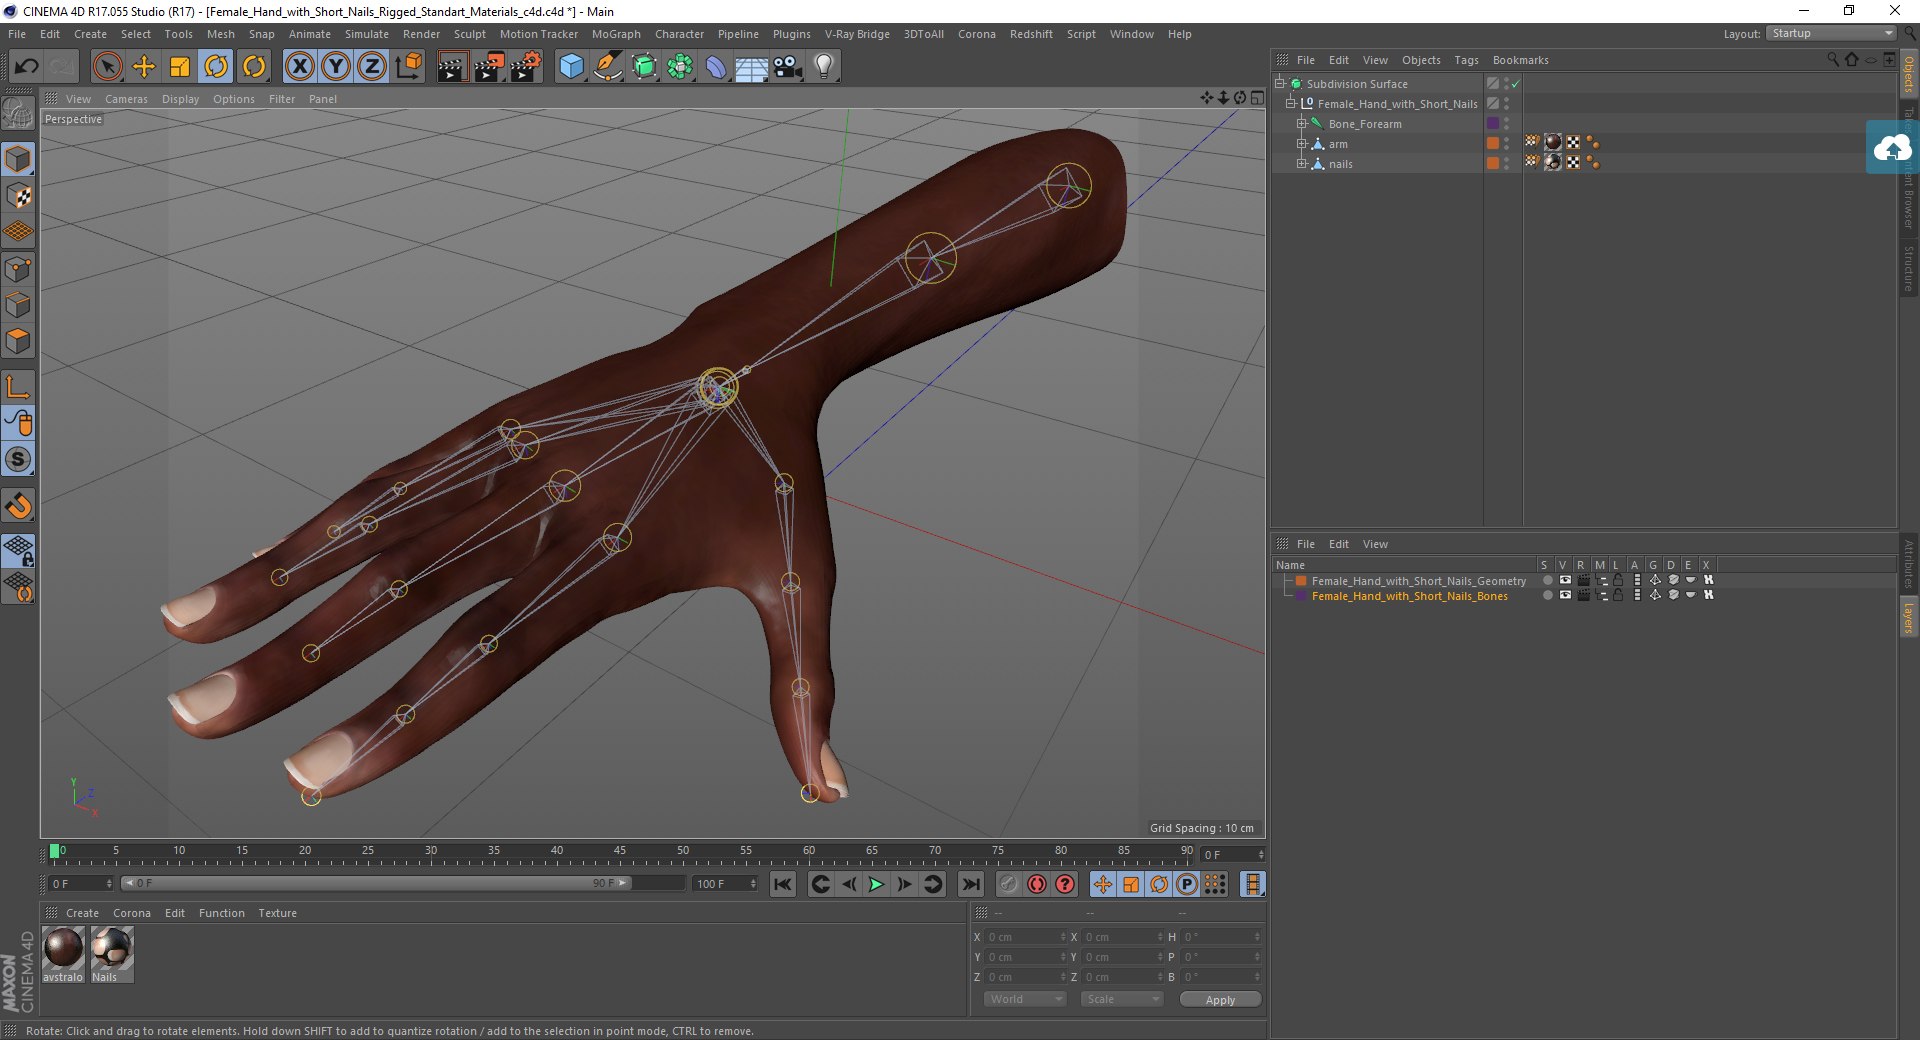1920x1040 pixels.
Task: Toggle visibility eye of Geometry layer
Action: pos(1565,580)
